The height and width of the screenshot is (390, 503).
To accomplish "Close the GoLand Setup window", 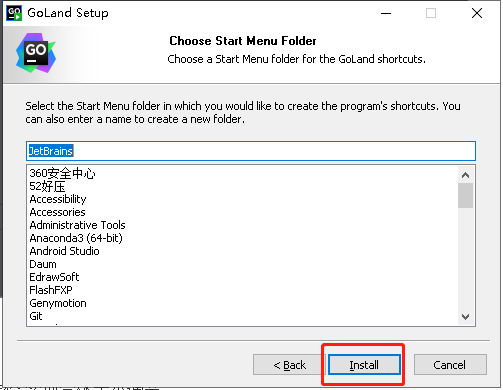I will point(477,13).
